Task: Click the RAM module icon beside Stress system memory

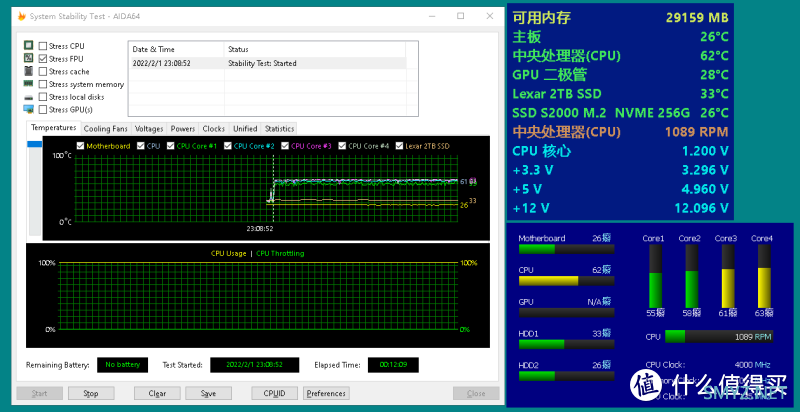Action: pyautogui.click(x=28, y=85)
